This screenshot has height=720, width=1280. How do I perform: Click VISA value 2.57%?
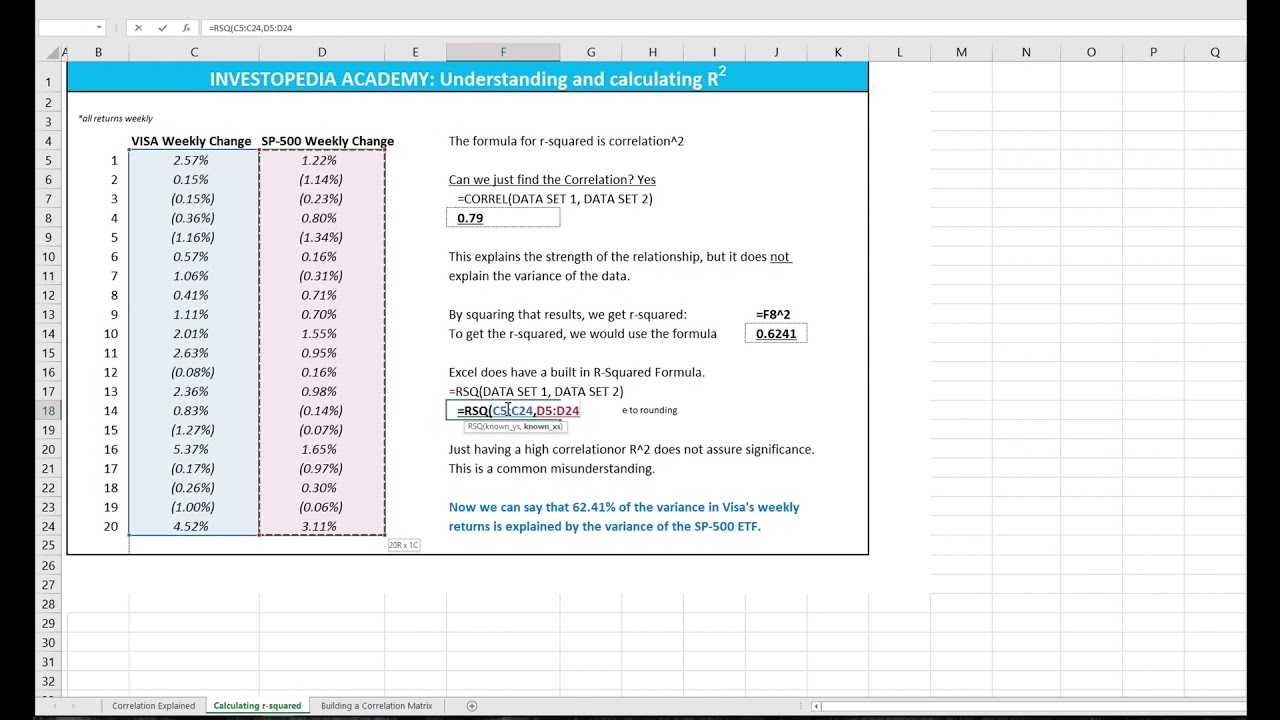191,160
